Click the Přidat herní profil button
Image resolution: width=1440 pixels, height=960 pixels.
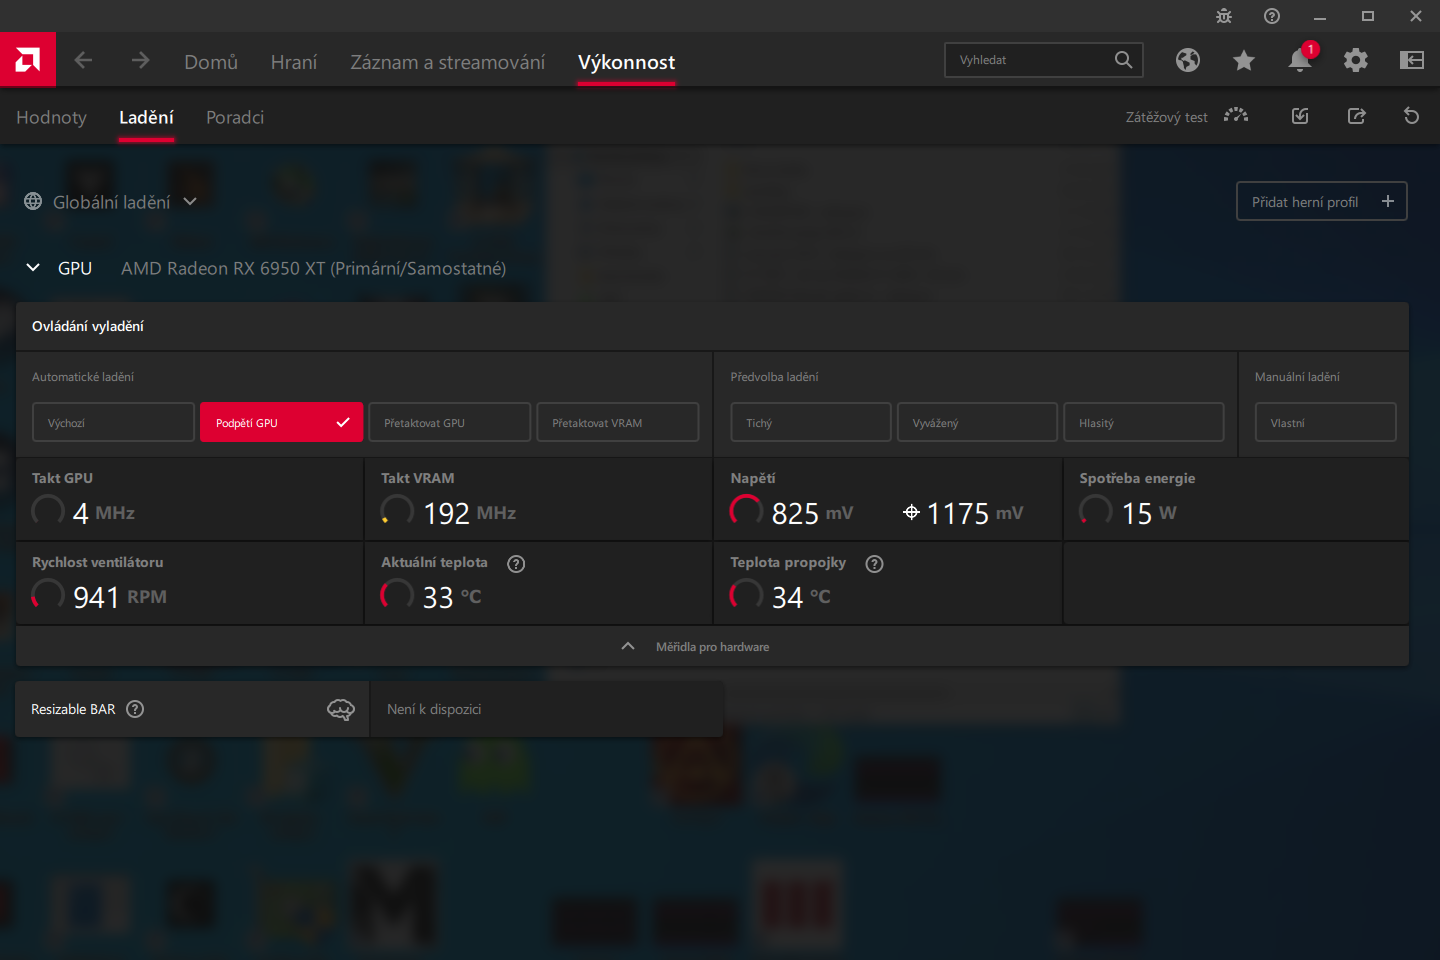[1322, 201]
